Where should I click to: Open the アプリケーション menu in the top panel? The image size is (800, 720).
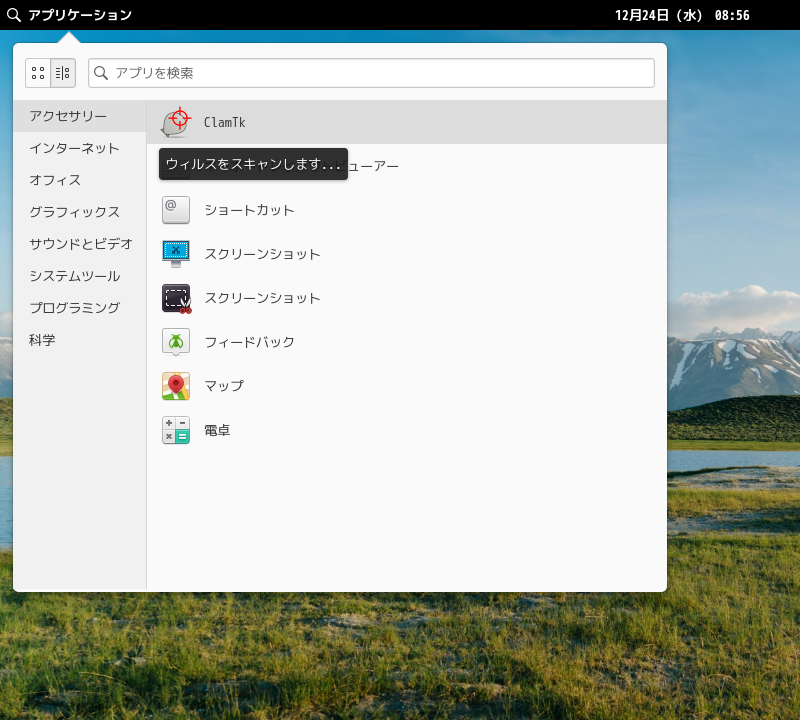80,15
